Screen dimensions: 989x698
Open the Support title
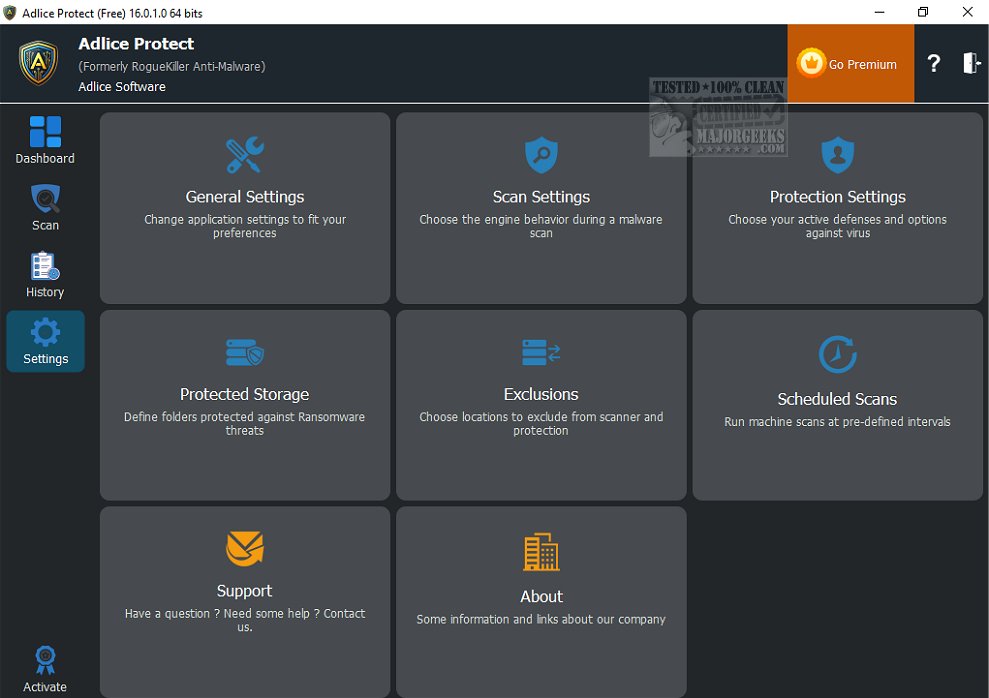(245, 591)
